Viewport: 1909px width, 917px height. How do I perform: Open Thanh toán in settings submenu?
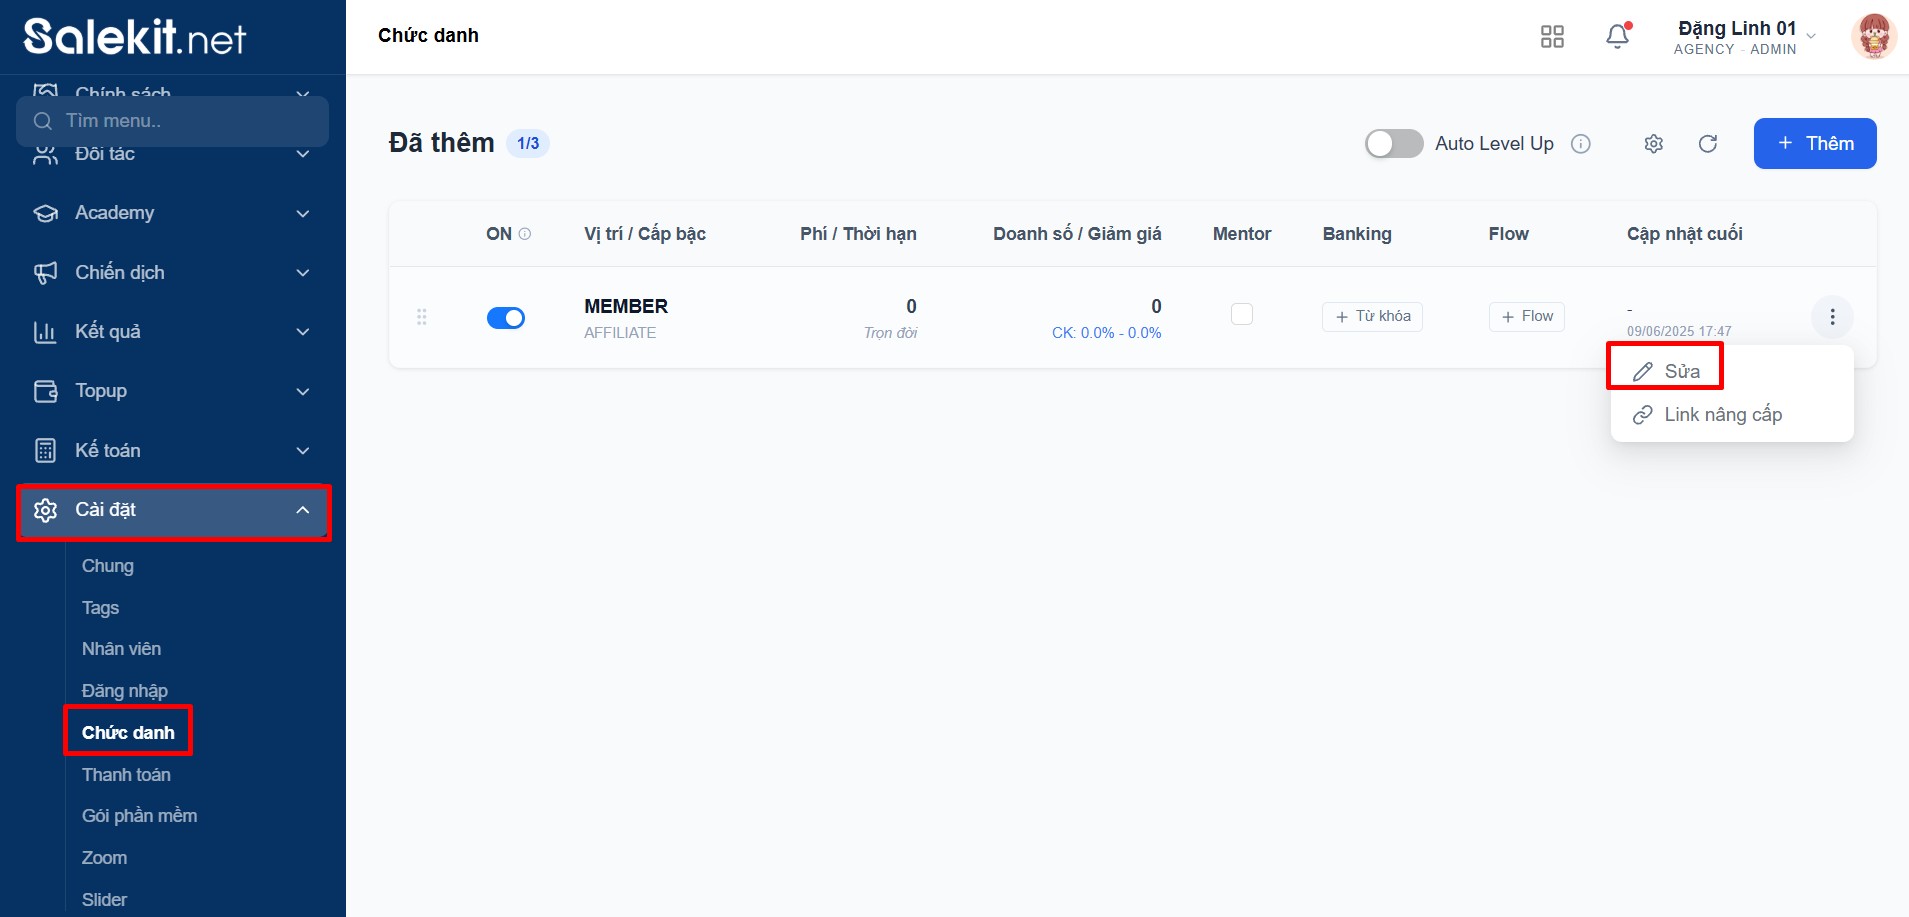[126, 774]
